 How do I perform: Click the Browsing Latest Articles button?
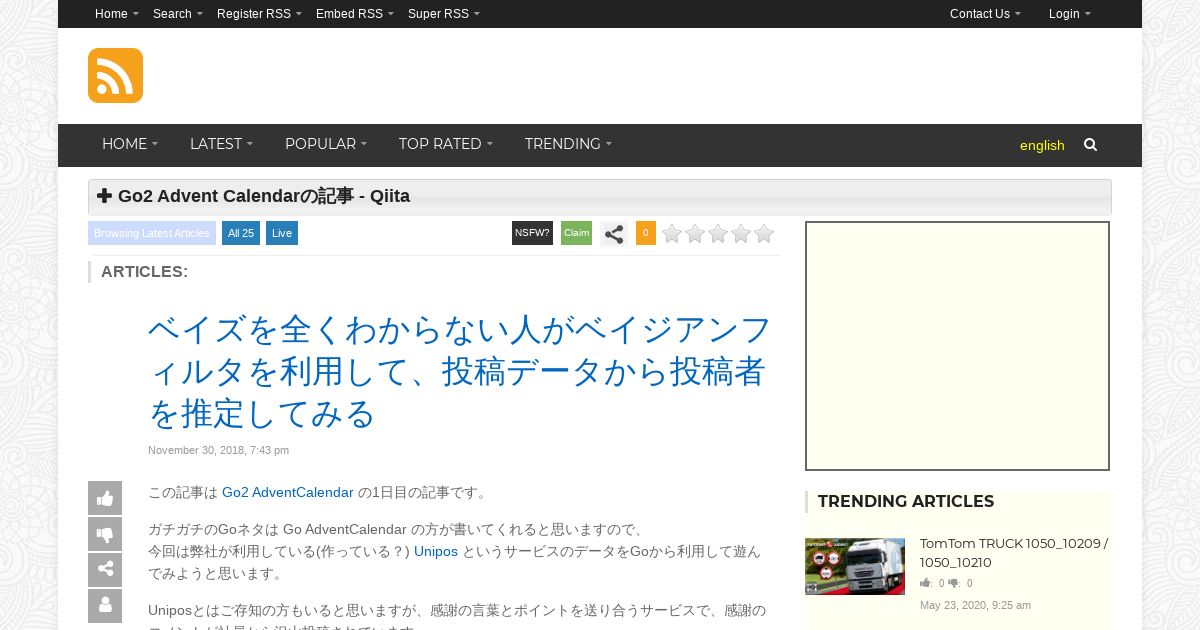point(152,233)
